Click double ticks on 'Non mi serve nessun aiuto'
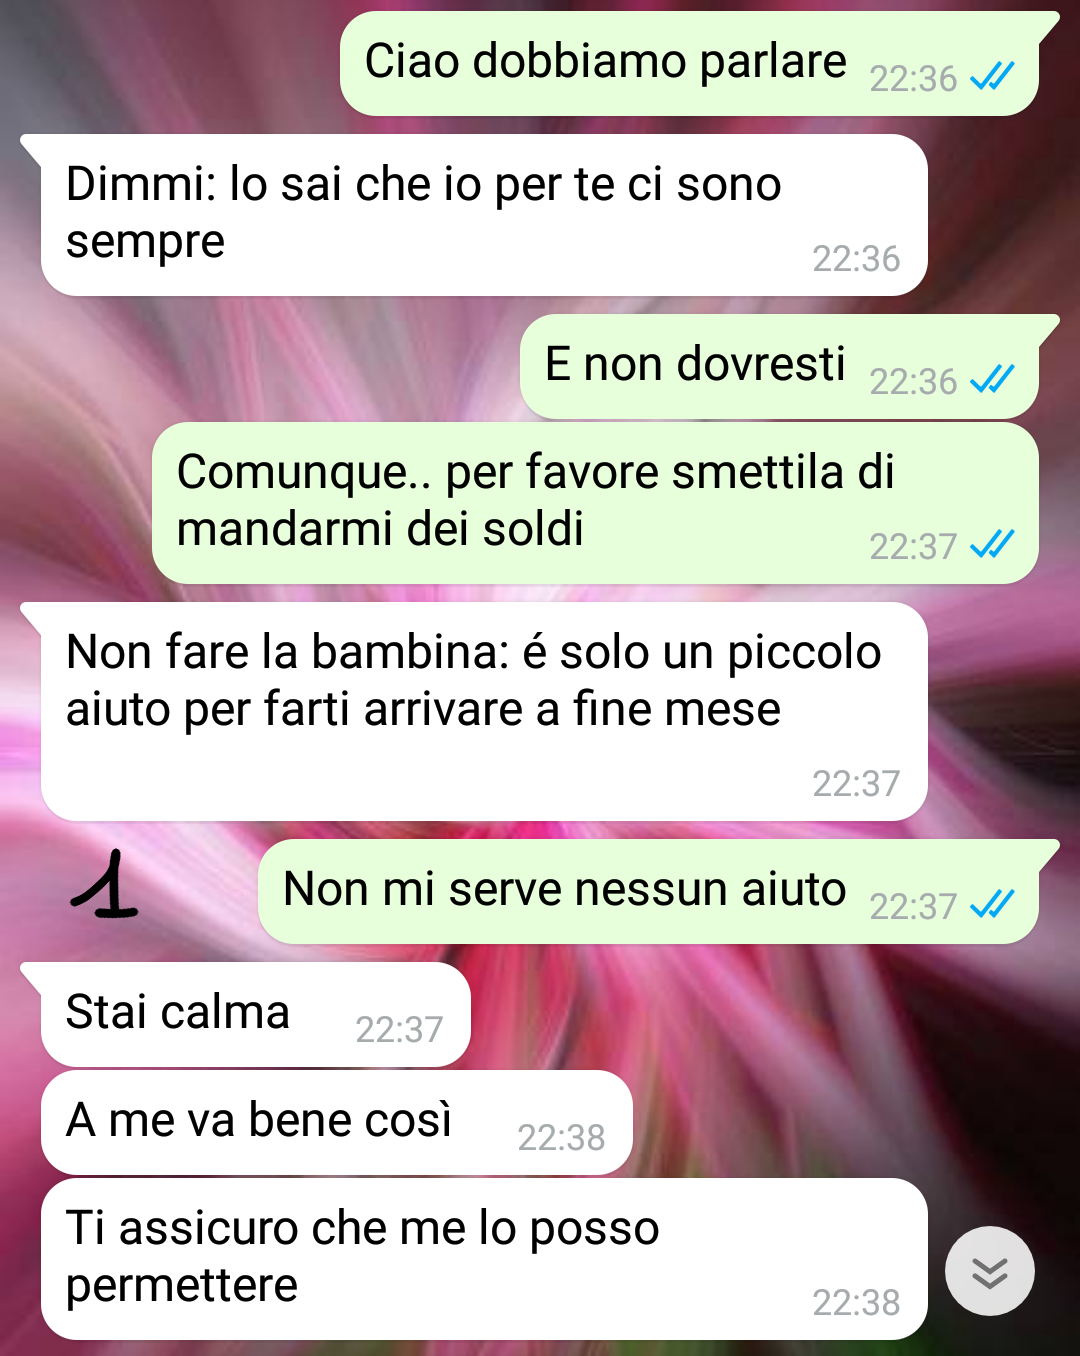1080x1356 pixels. pyautogui.click(x=992, y=904)
